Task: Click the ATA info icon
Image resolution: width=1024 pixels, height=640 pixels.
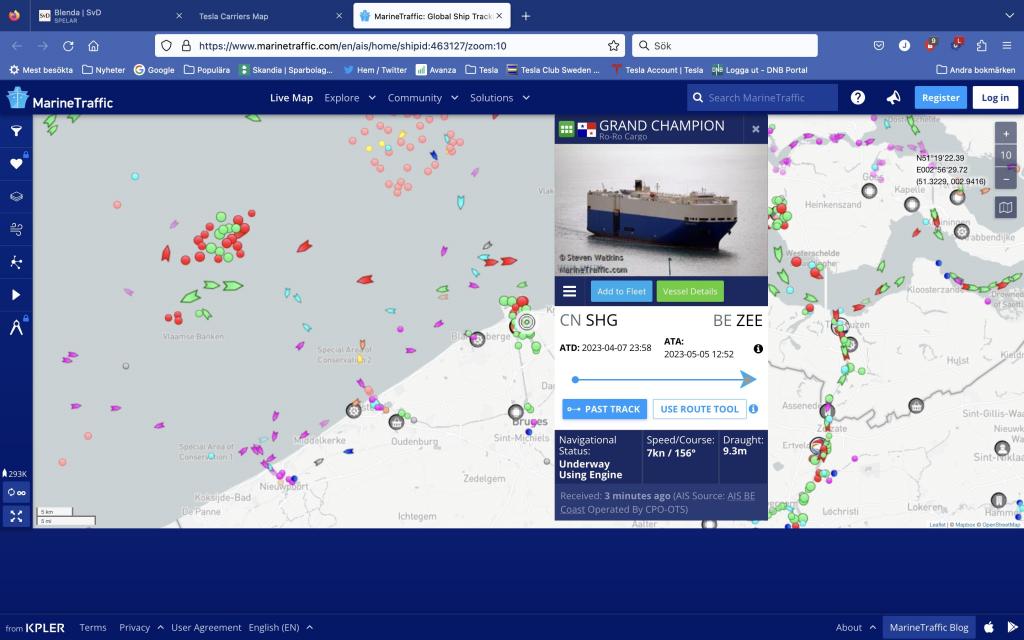Action: 758,349
